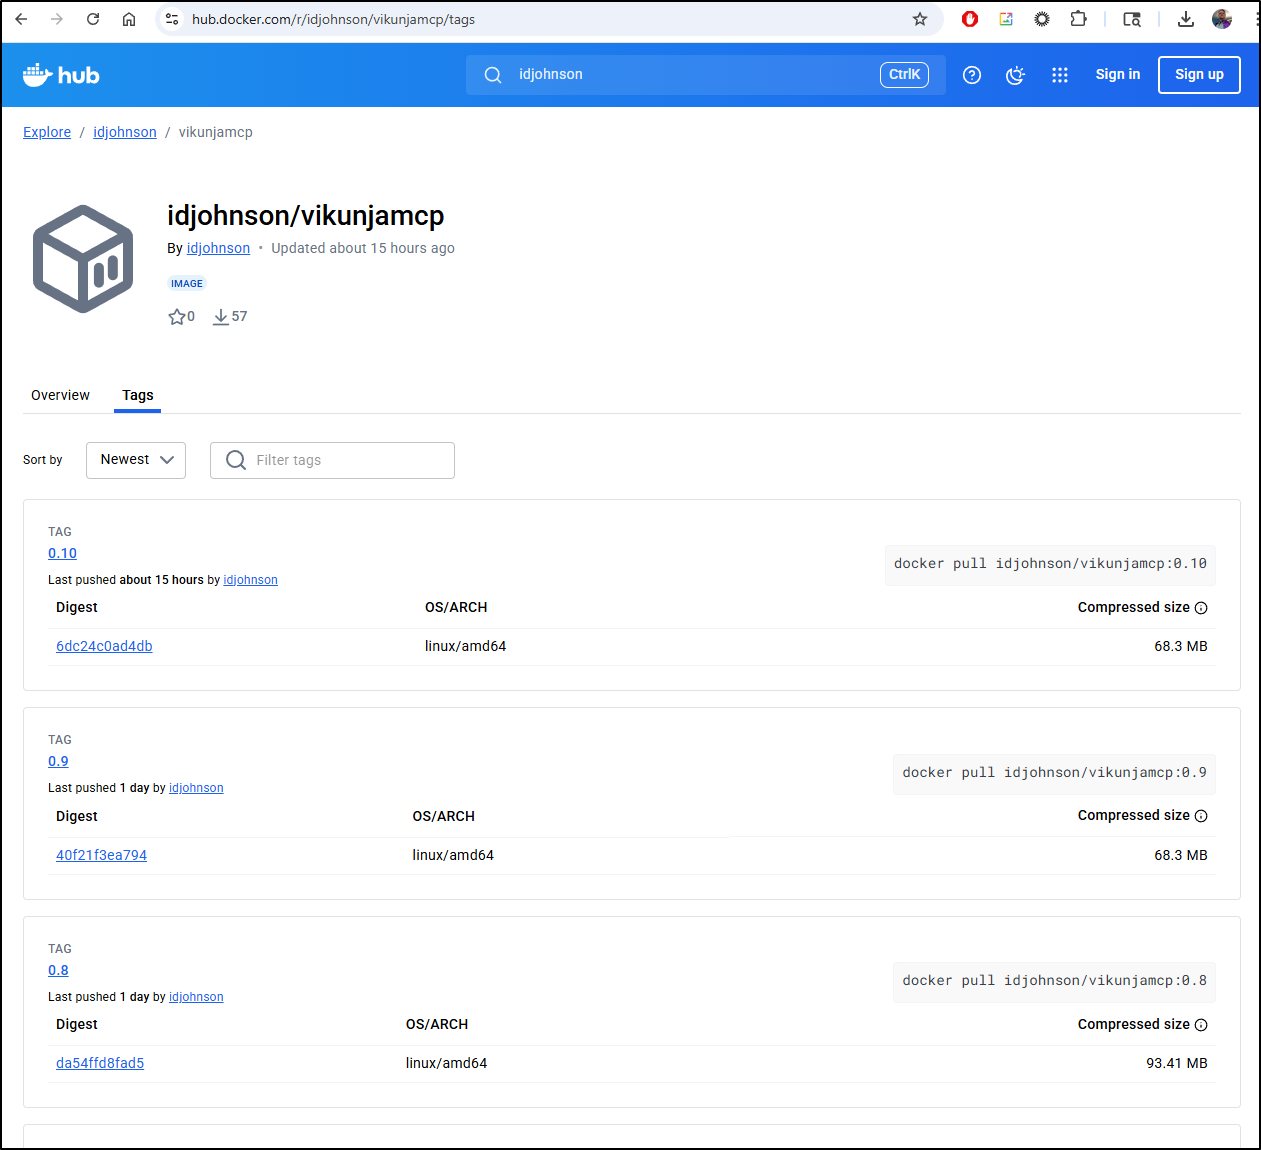Switch to the Overview tab
The height and width of the screenshot is (1150, 1261).
60,396
